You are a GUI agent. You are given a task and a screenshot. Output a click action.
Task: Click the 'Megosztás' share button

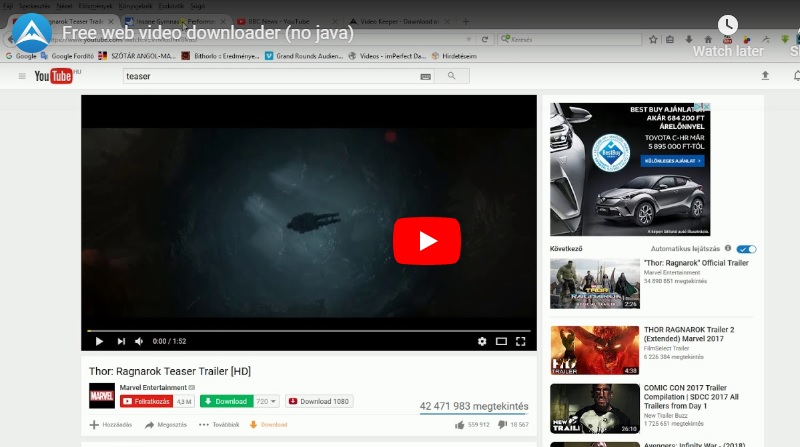[x=166, y=425]
